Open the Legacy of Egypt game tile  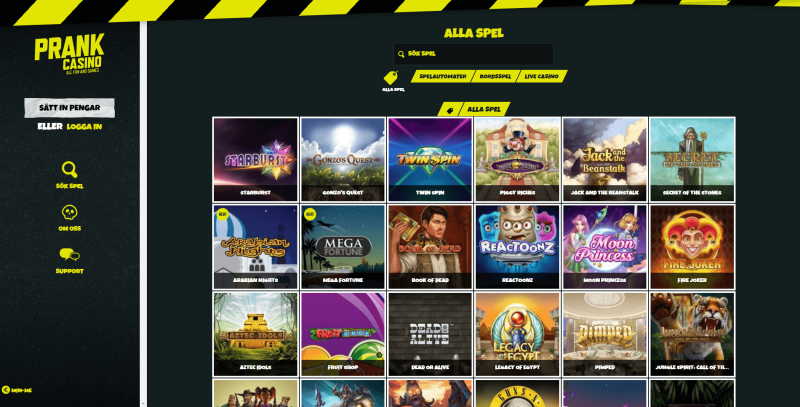[517, 334]
